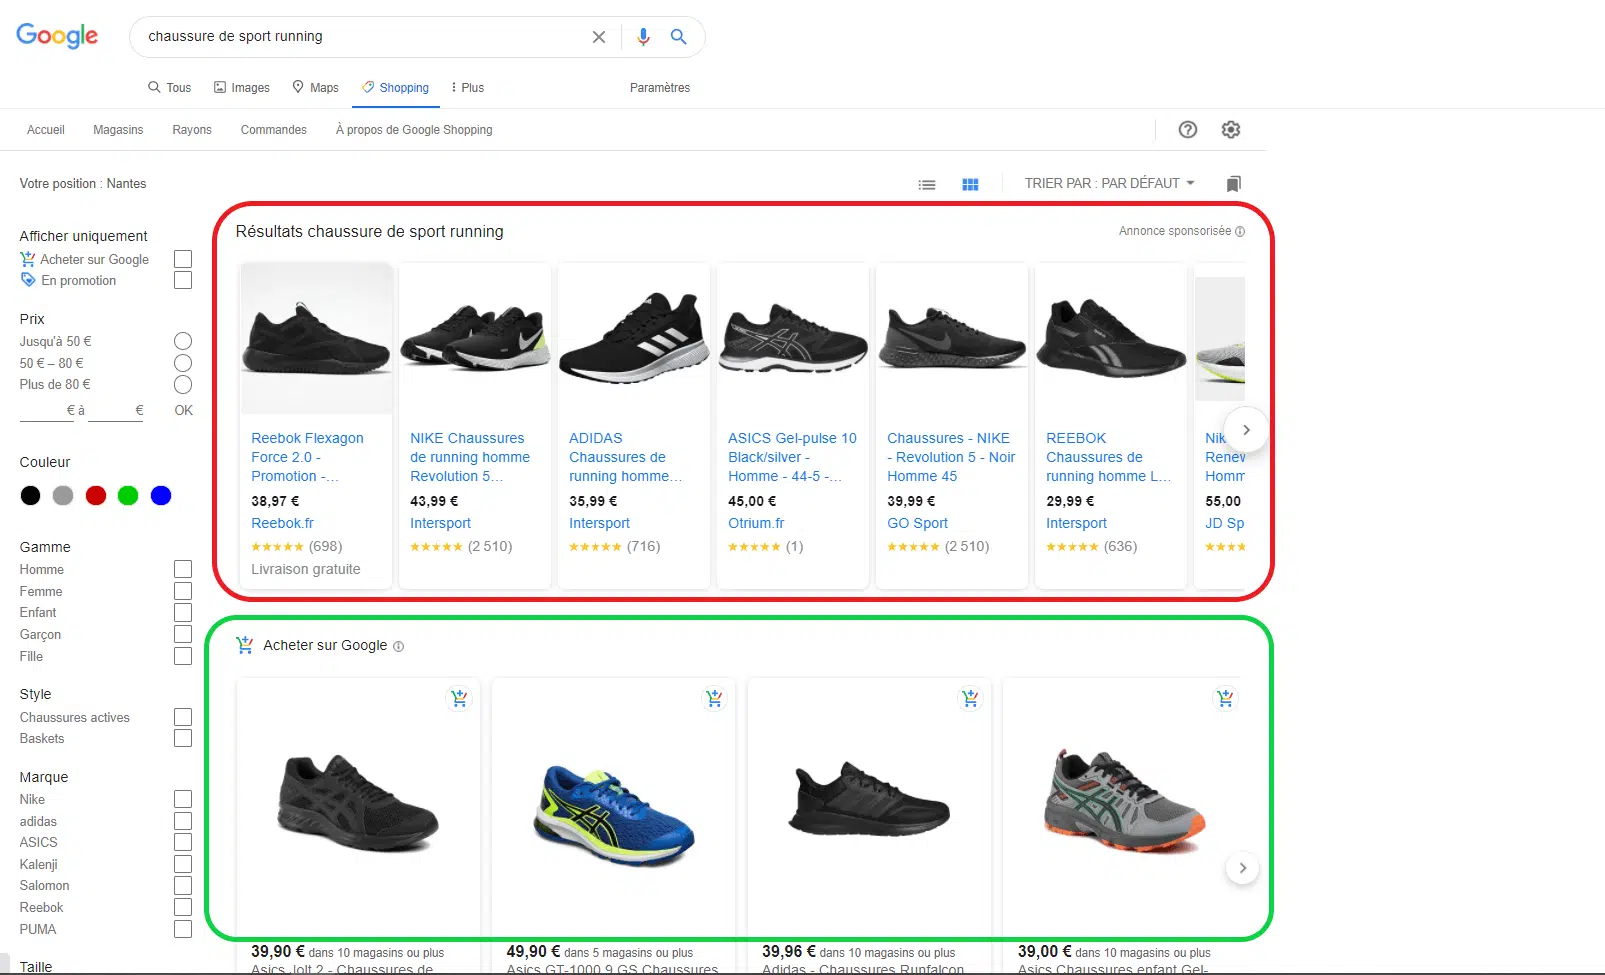Click the magnifying glass search icon

(678, 37)
